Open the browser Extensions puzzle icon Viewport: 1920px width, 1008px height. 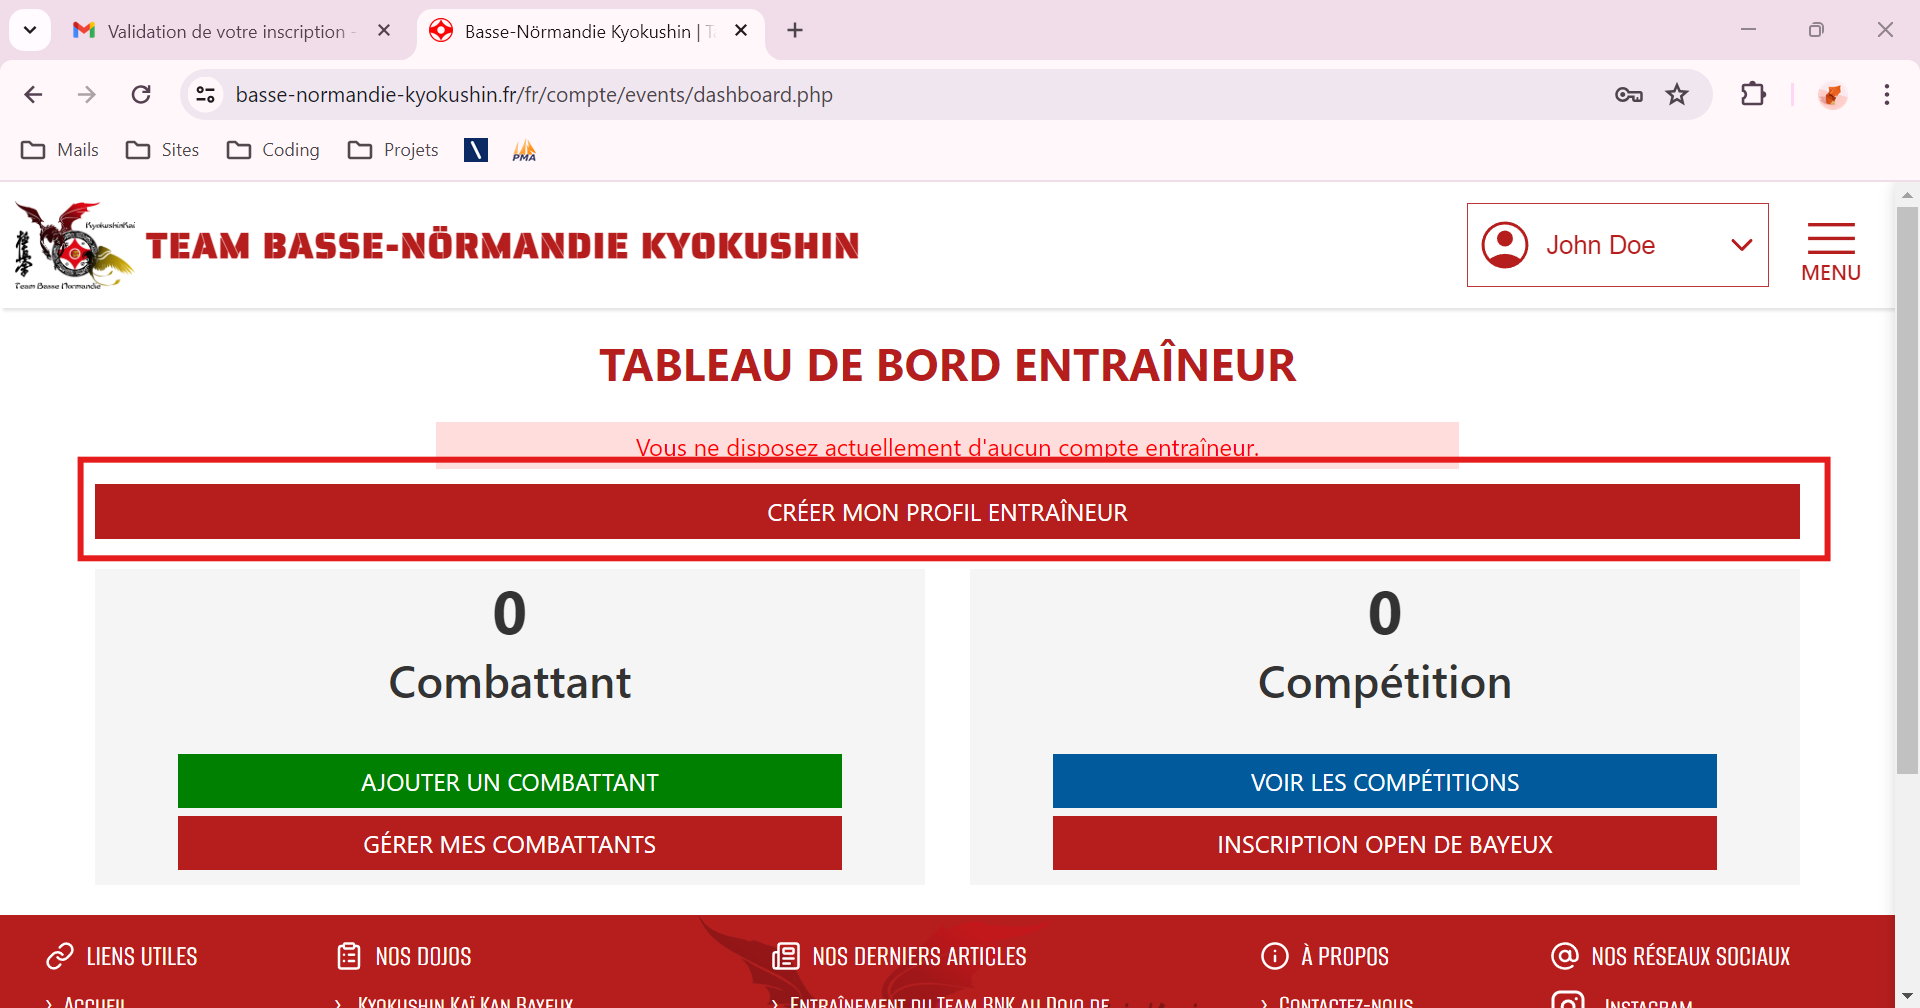click(1753, 95)
